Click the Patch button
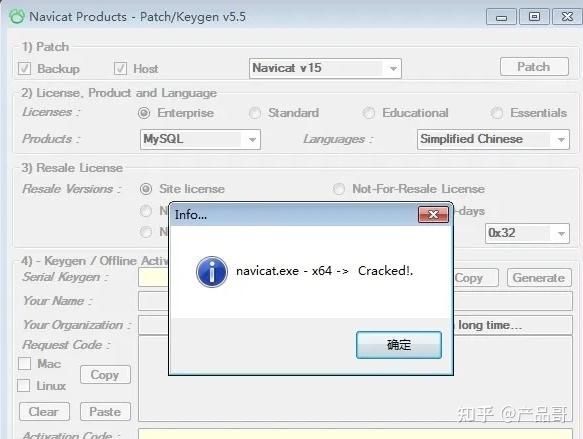This screenshot has height=439, width=583. coord(534,67)
